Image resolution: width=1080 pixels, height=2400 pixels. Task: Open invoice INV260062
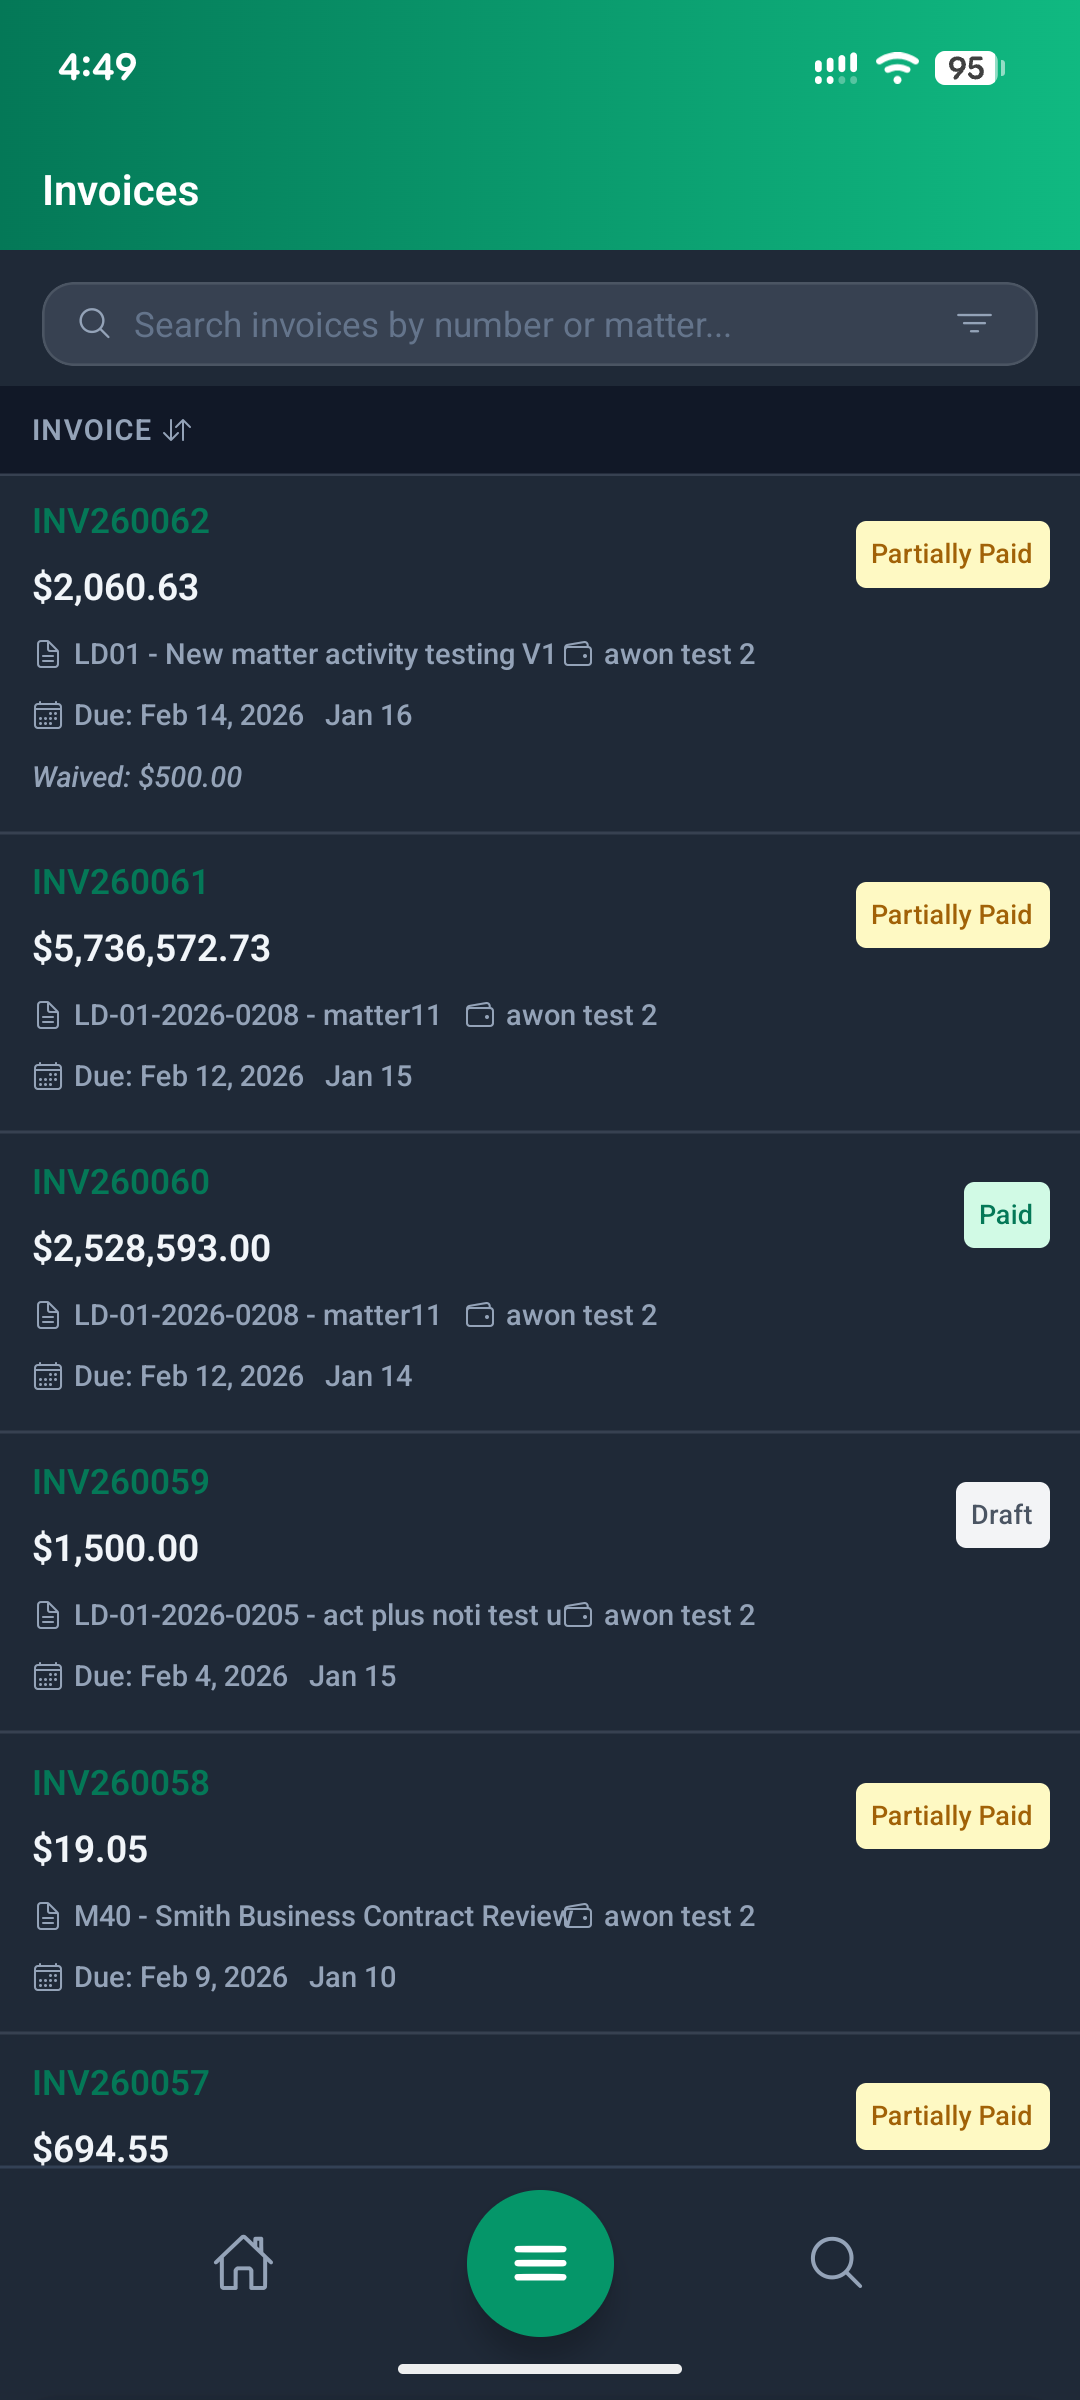pos(122,521)
